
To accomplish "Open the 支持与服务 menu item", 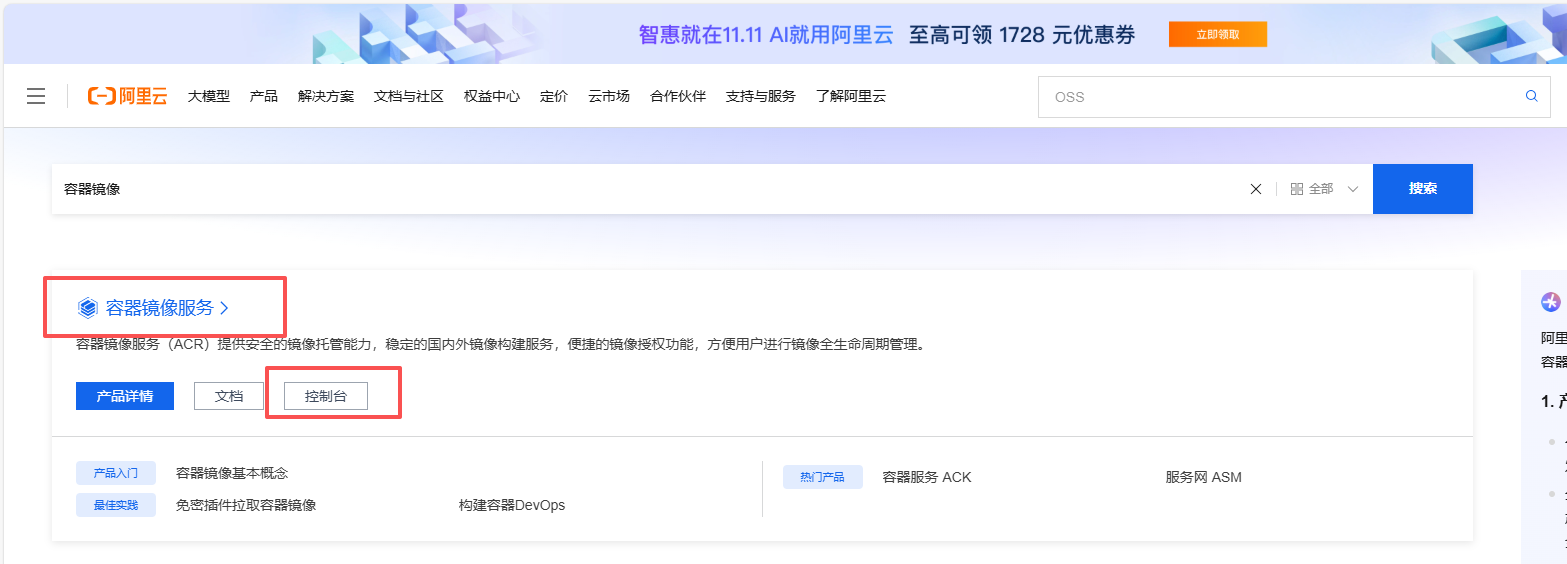I will [761, 96].
